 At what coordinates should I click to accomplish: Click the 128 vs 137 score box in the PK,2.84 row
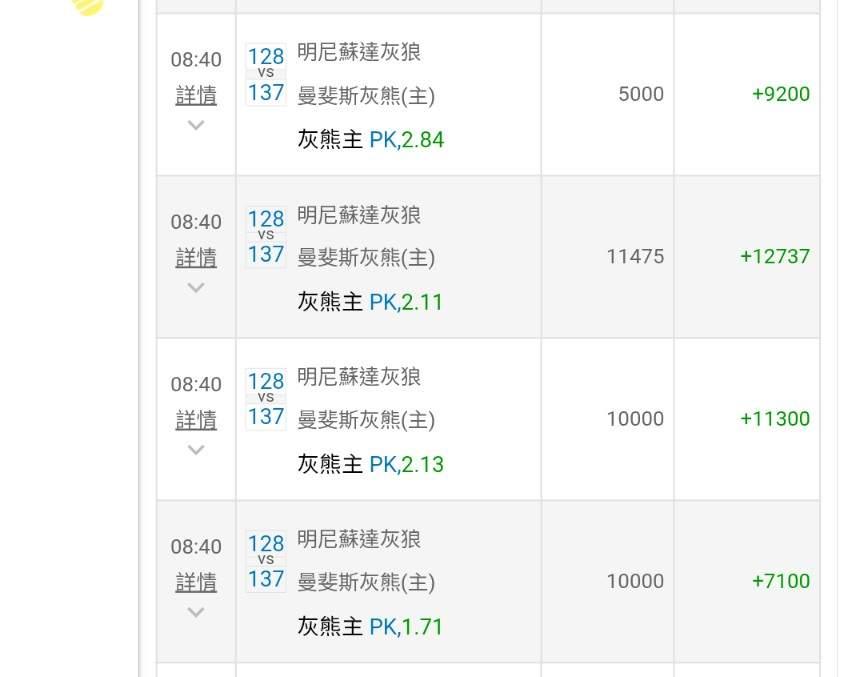pyautogui.click(x=266, y=75)
